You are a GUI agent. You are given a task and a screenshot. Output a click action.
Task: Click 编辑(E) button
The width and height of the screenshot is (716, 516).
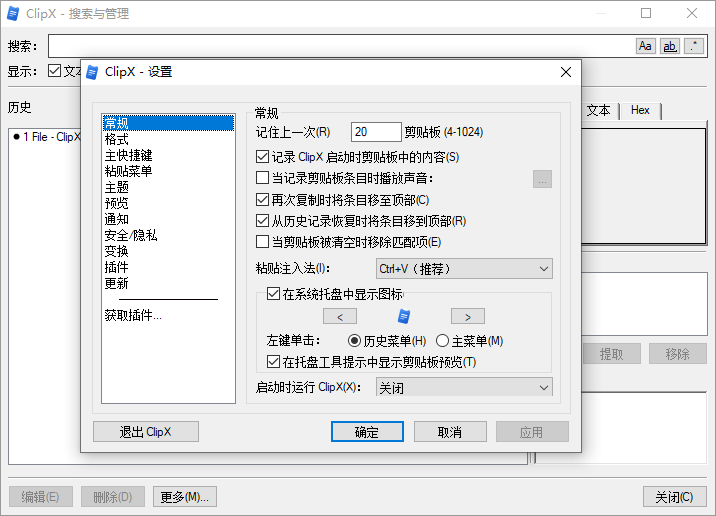41,496
